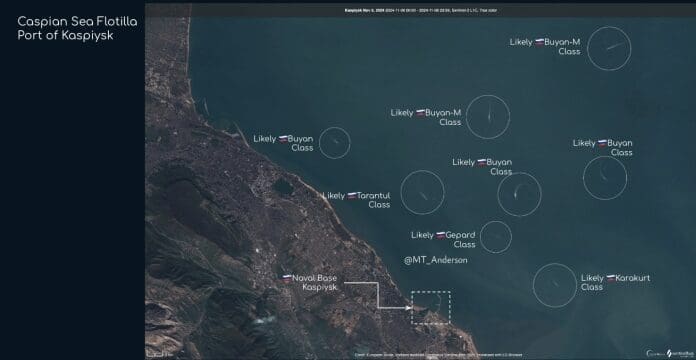Viewport: 696px width, 360px height.
Task: Click the map scale bar indicator
Action: coord(158,354)
